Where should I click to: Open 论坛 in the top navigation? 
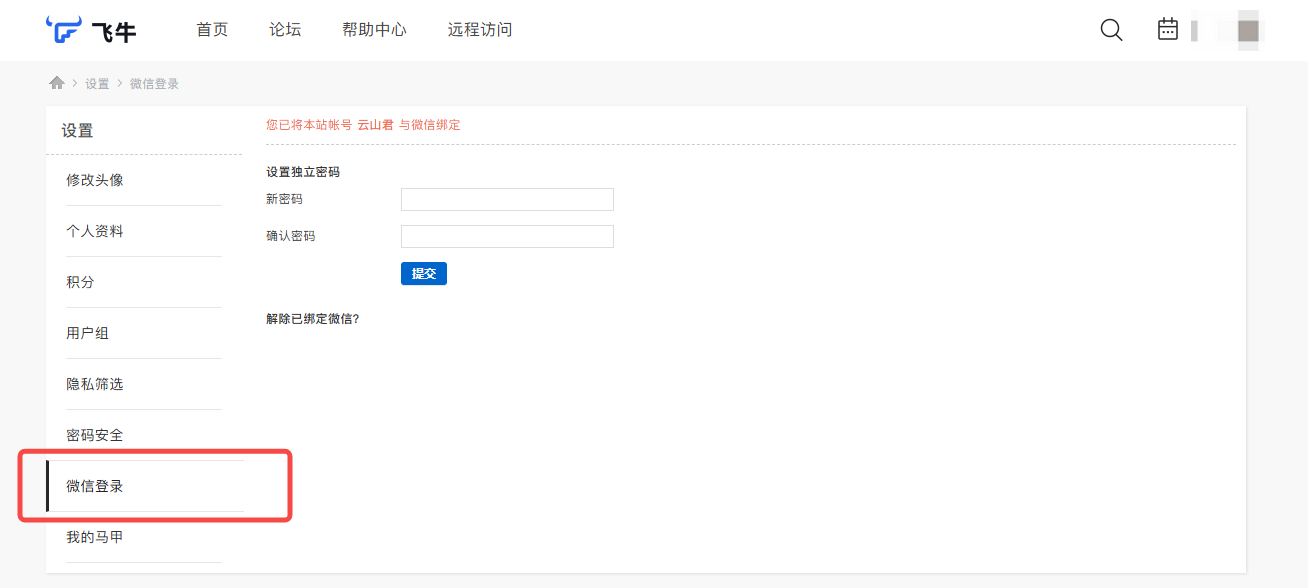(285, 30)
